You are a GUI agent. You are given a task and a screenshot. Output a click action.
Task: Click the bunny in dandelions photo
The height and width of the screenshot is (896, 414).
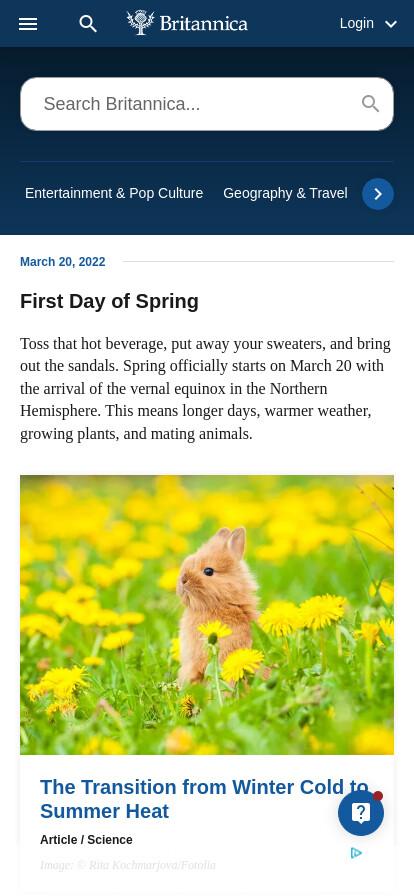(207, 615)
